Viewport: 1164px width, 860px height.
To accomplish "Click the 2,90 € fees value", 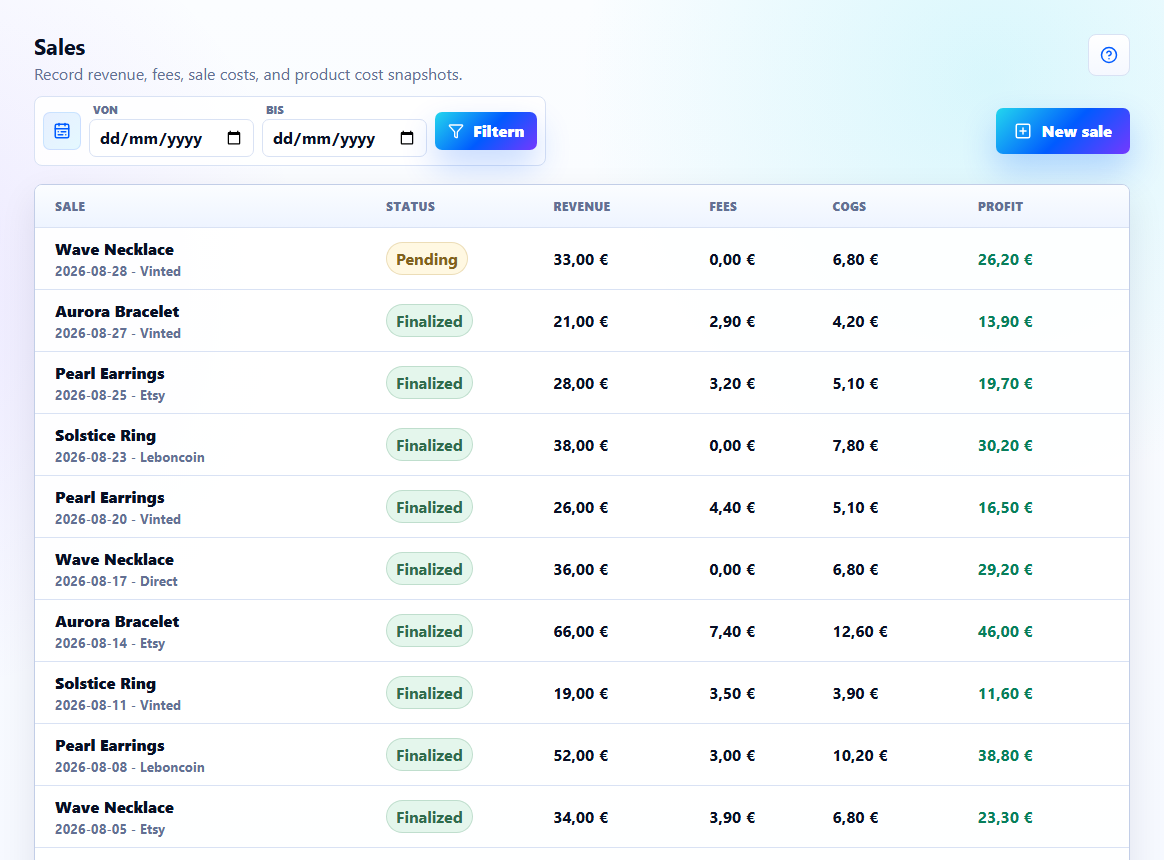I will (x=732, y=322).
